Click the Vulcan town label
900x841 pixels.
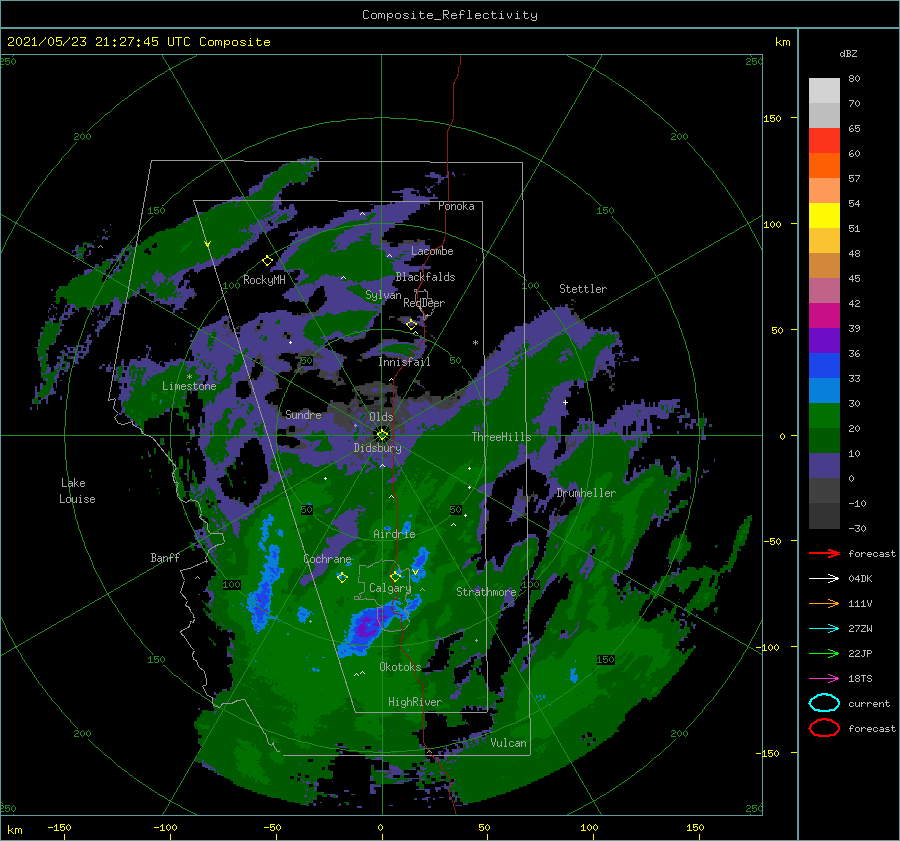508,742
